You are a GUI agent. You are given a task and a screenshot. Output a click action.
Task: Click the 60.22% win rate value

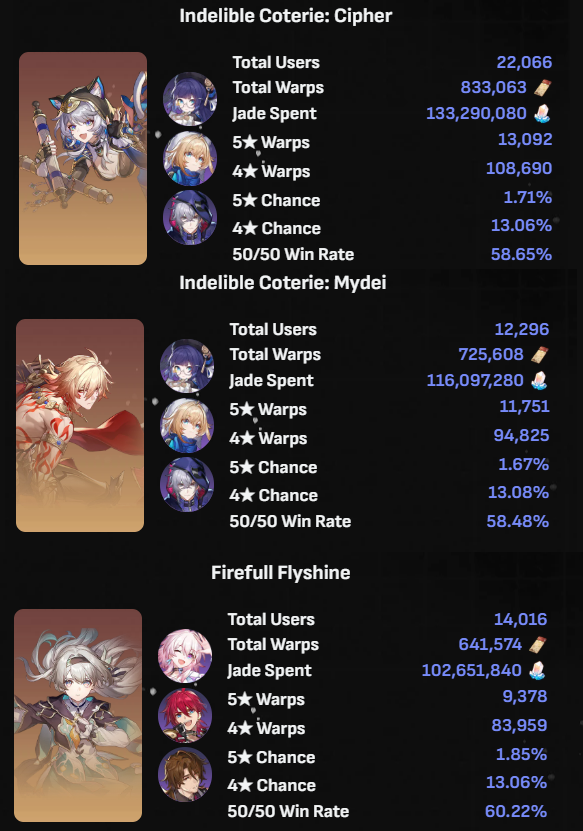(516, 811)
